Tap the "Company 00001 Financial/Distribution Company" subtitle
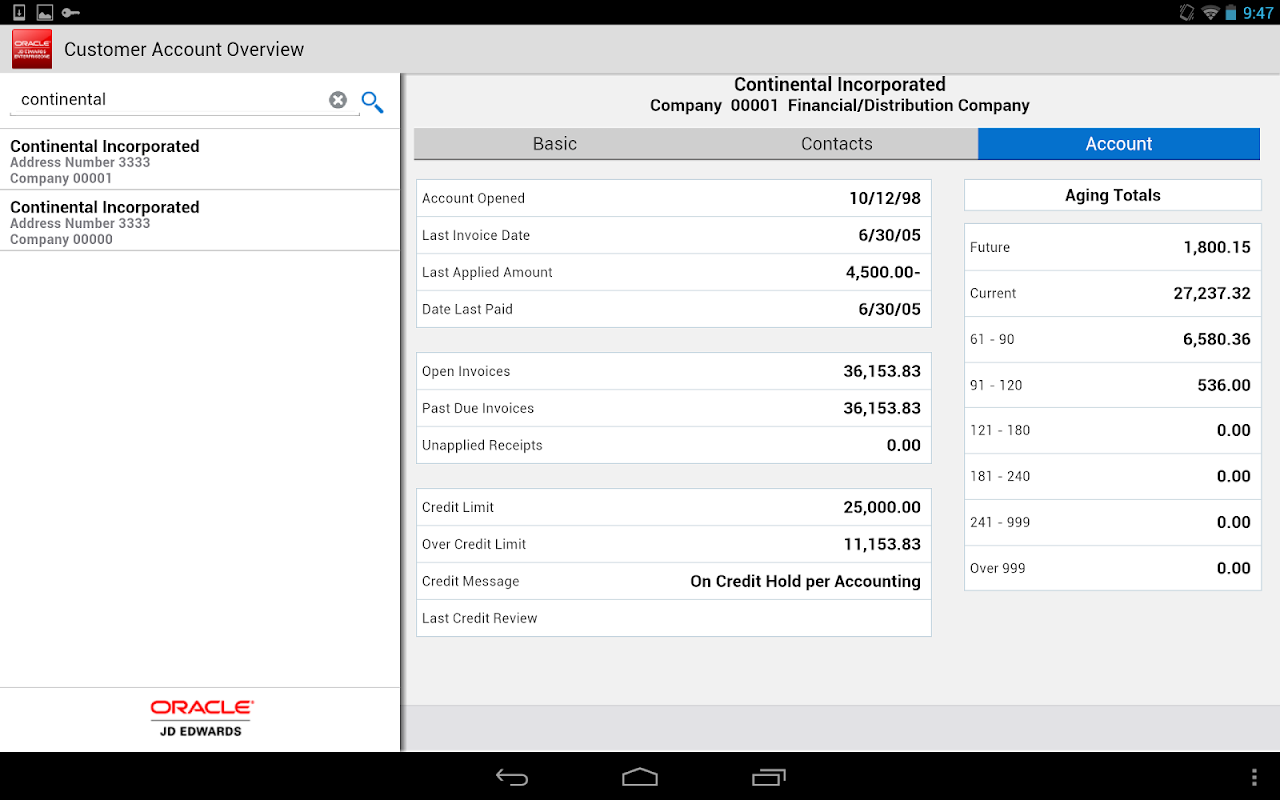 840,106
